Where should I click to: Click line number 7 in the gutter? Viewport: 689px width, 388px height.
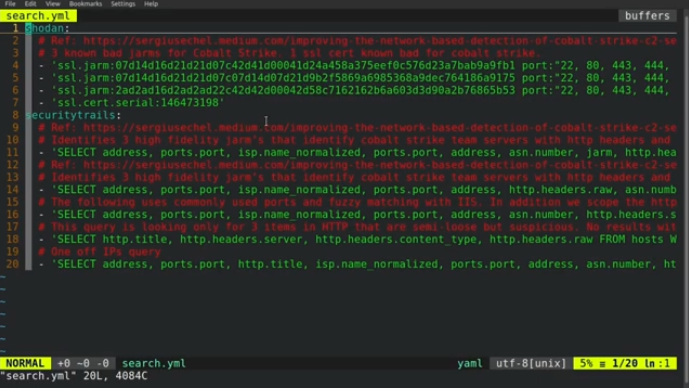16,103
